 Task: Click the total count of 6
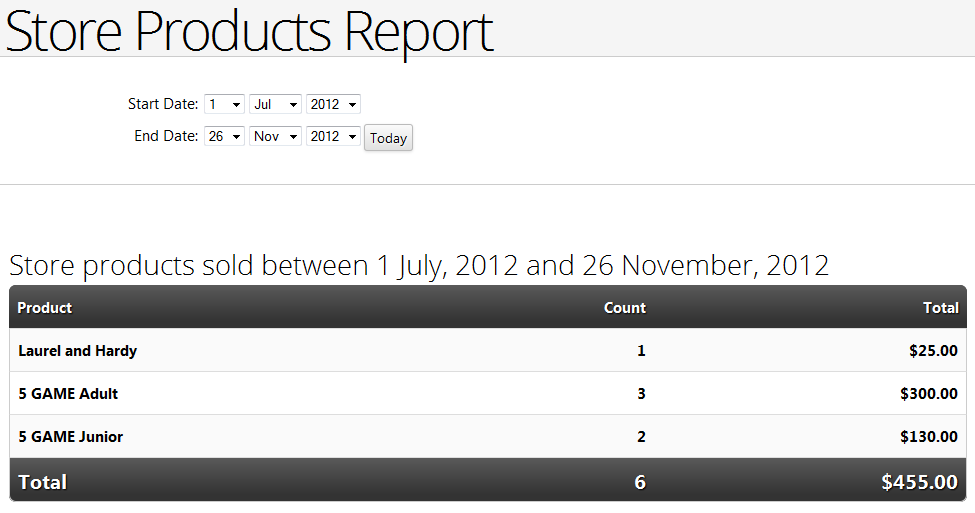coord(640,482)
